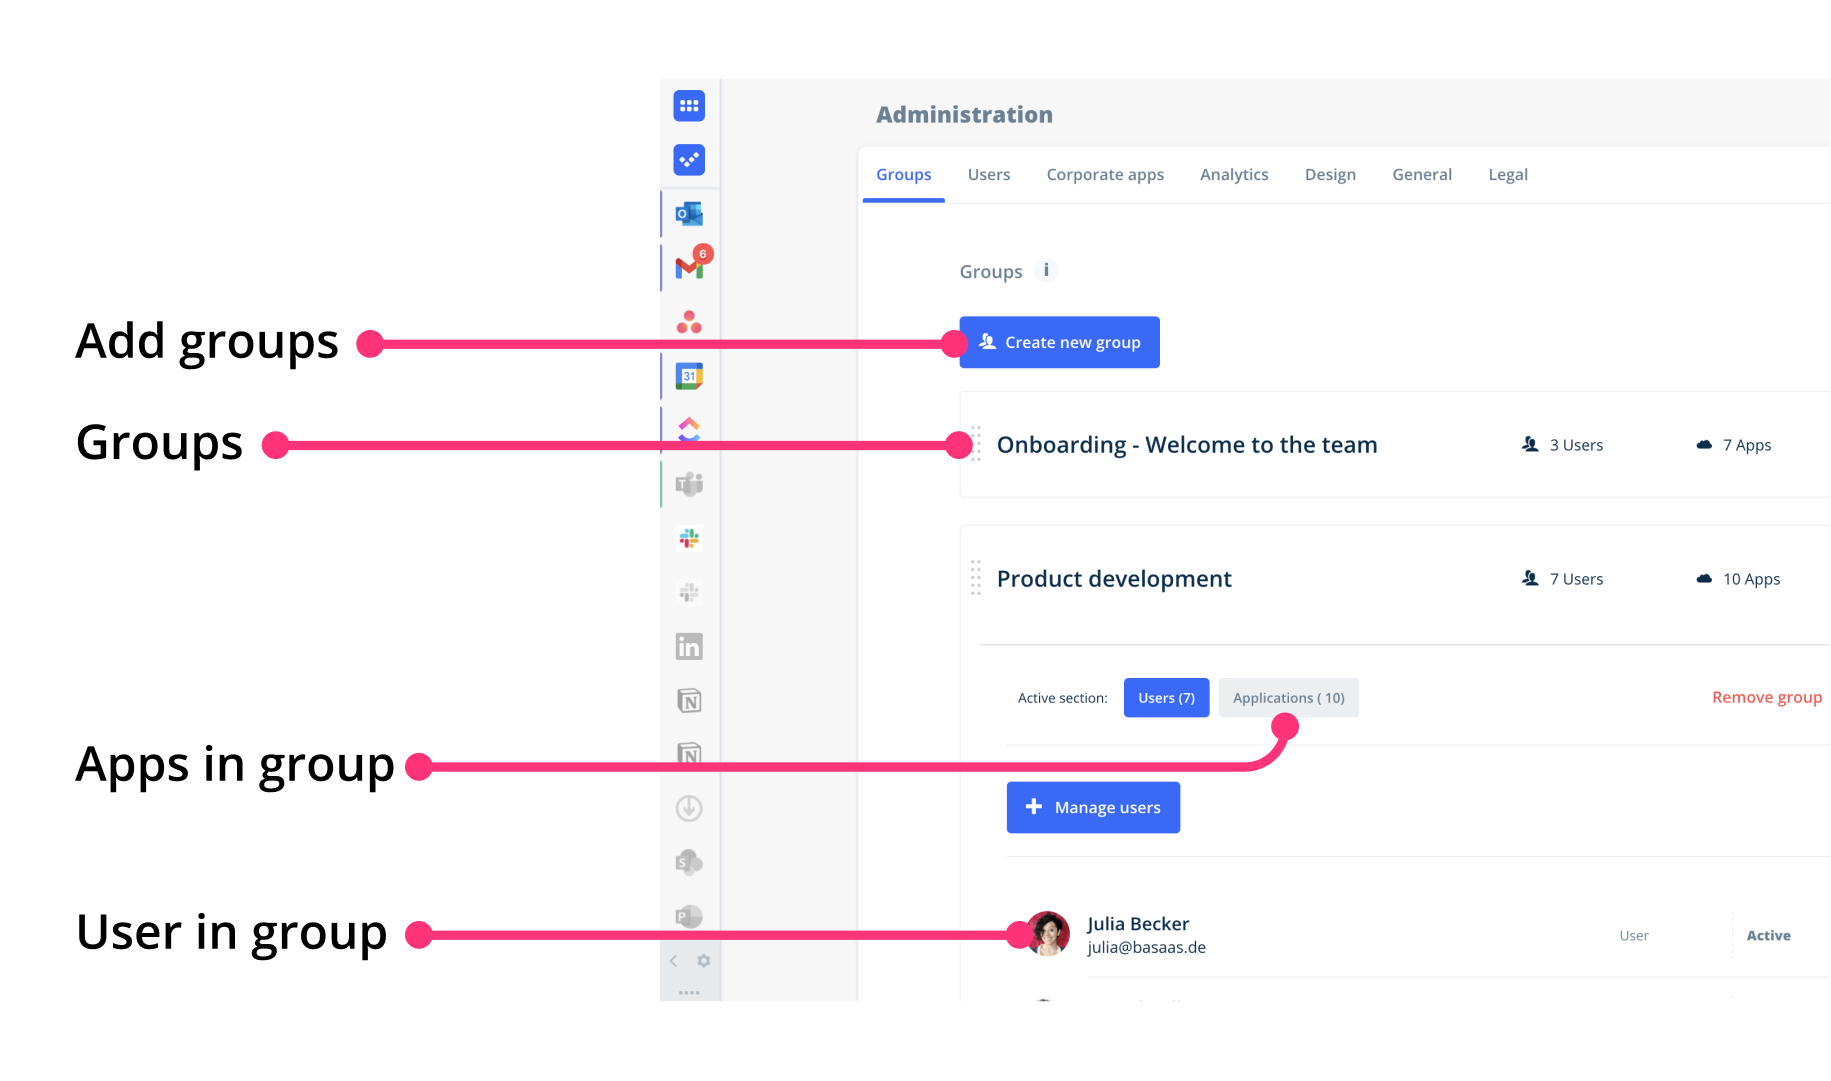The height and width of the screenshot is (1081, 1831).
Task: Open the Analytics tab
Action: pos(1234,175)
